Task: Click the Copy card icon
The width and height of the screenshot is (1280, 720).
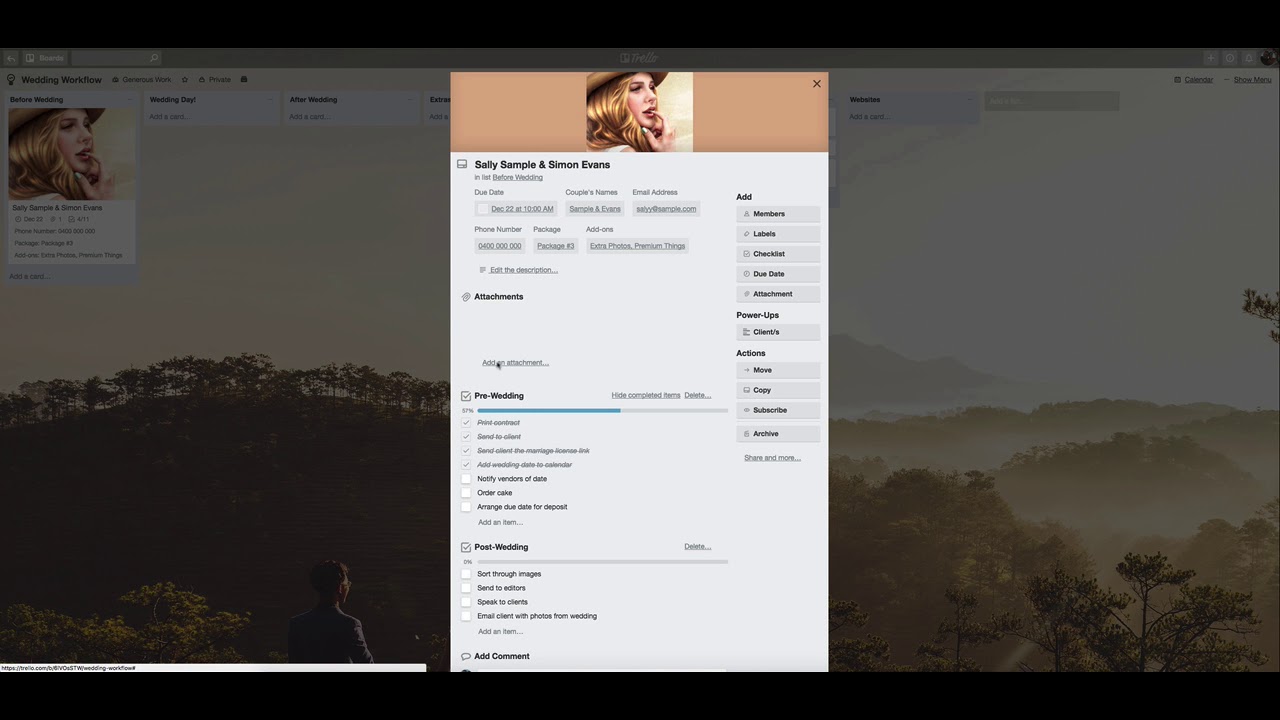Action: (746, 390)
